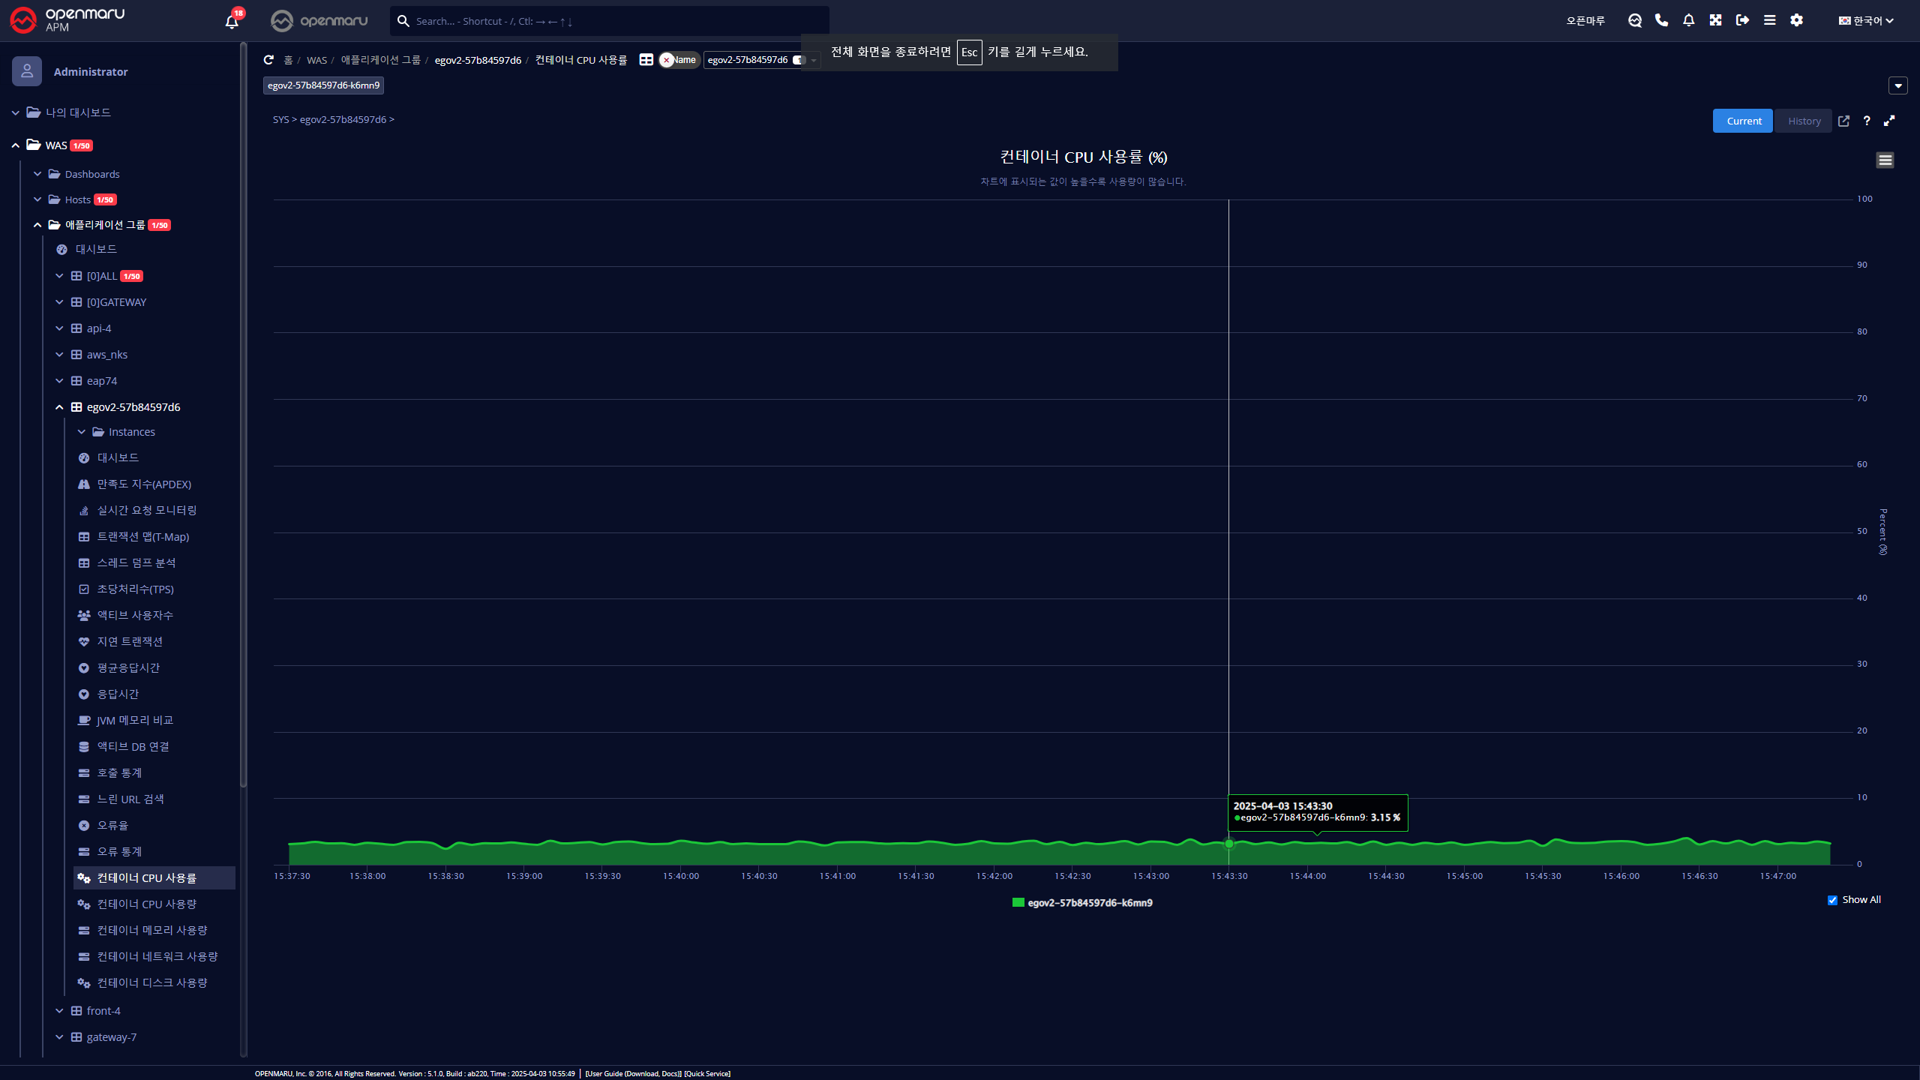Image resolution: width=1920 pixels, height=1080 pixels.
Task: Toggle the Show All checkbox
Action: (1832, 900)
